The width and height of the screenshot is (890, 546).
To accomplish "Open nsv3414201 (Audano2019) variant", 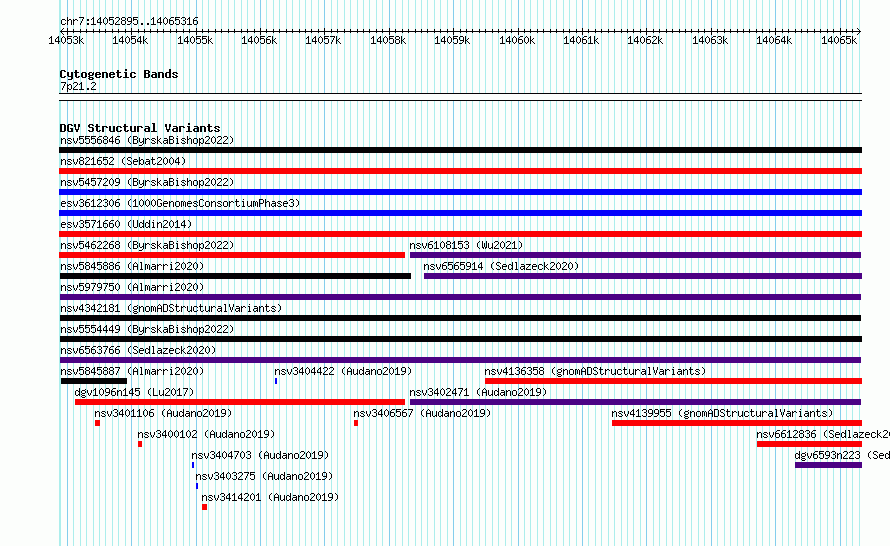I will (x=270, y=497).
